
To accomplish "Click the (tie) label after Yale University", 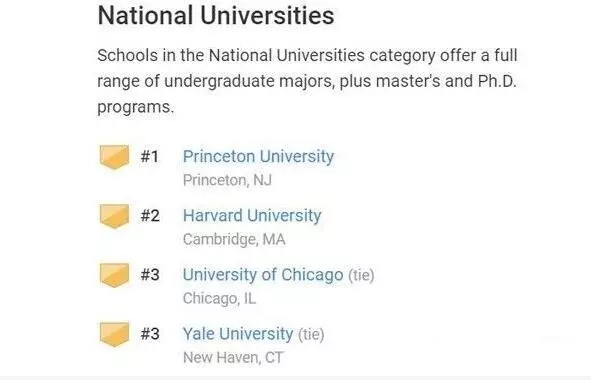I will [x=311, y=334].
